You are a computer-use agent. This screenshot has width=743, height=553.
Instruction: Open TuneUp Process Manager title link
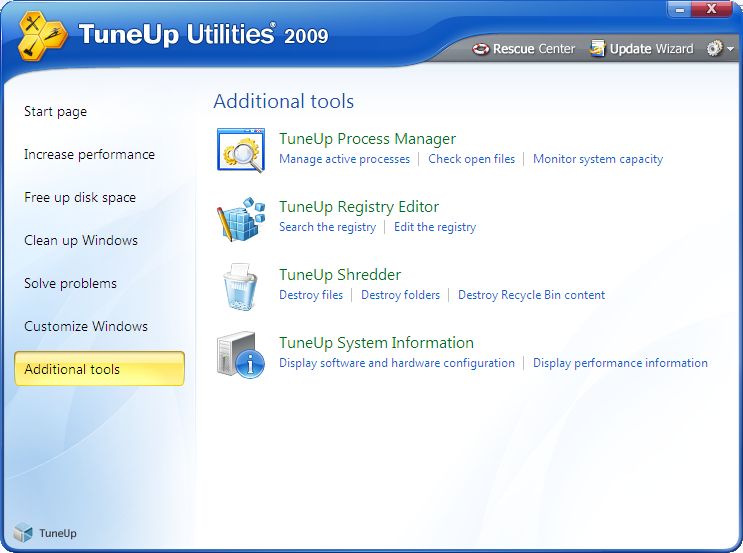[367, 139]
